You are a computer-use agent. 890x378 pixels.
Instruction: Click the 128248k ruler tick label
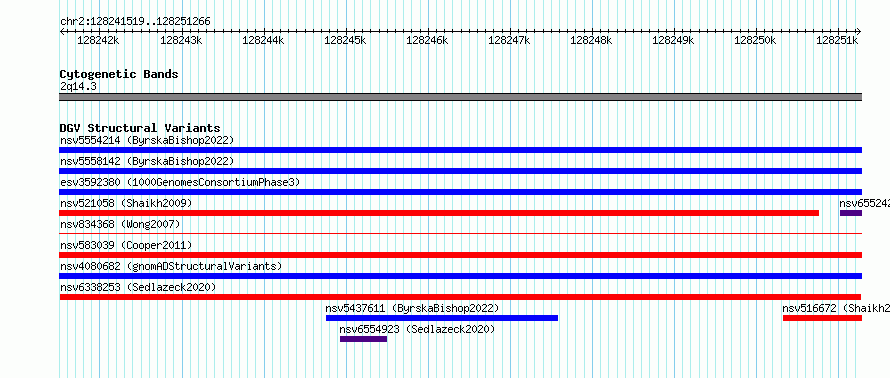(x=591, y=40)
